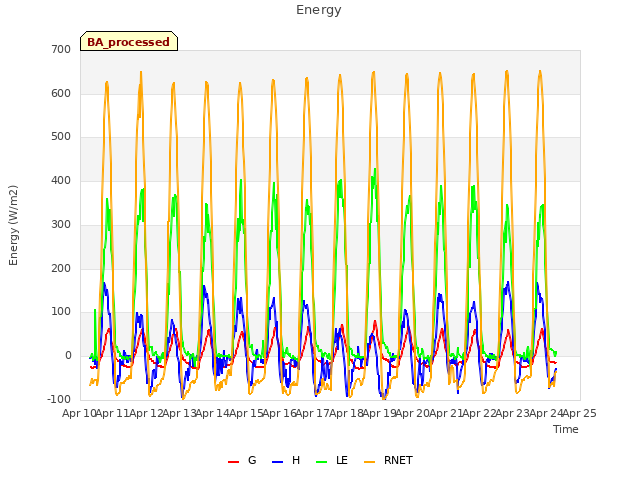Select the 700 y-axis tick label

click(61, 49)
